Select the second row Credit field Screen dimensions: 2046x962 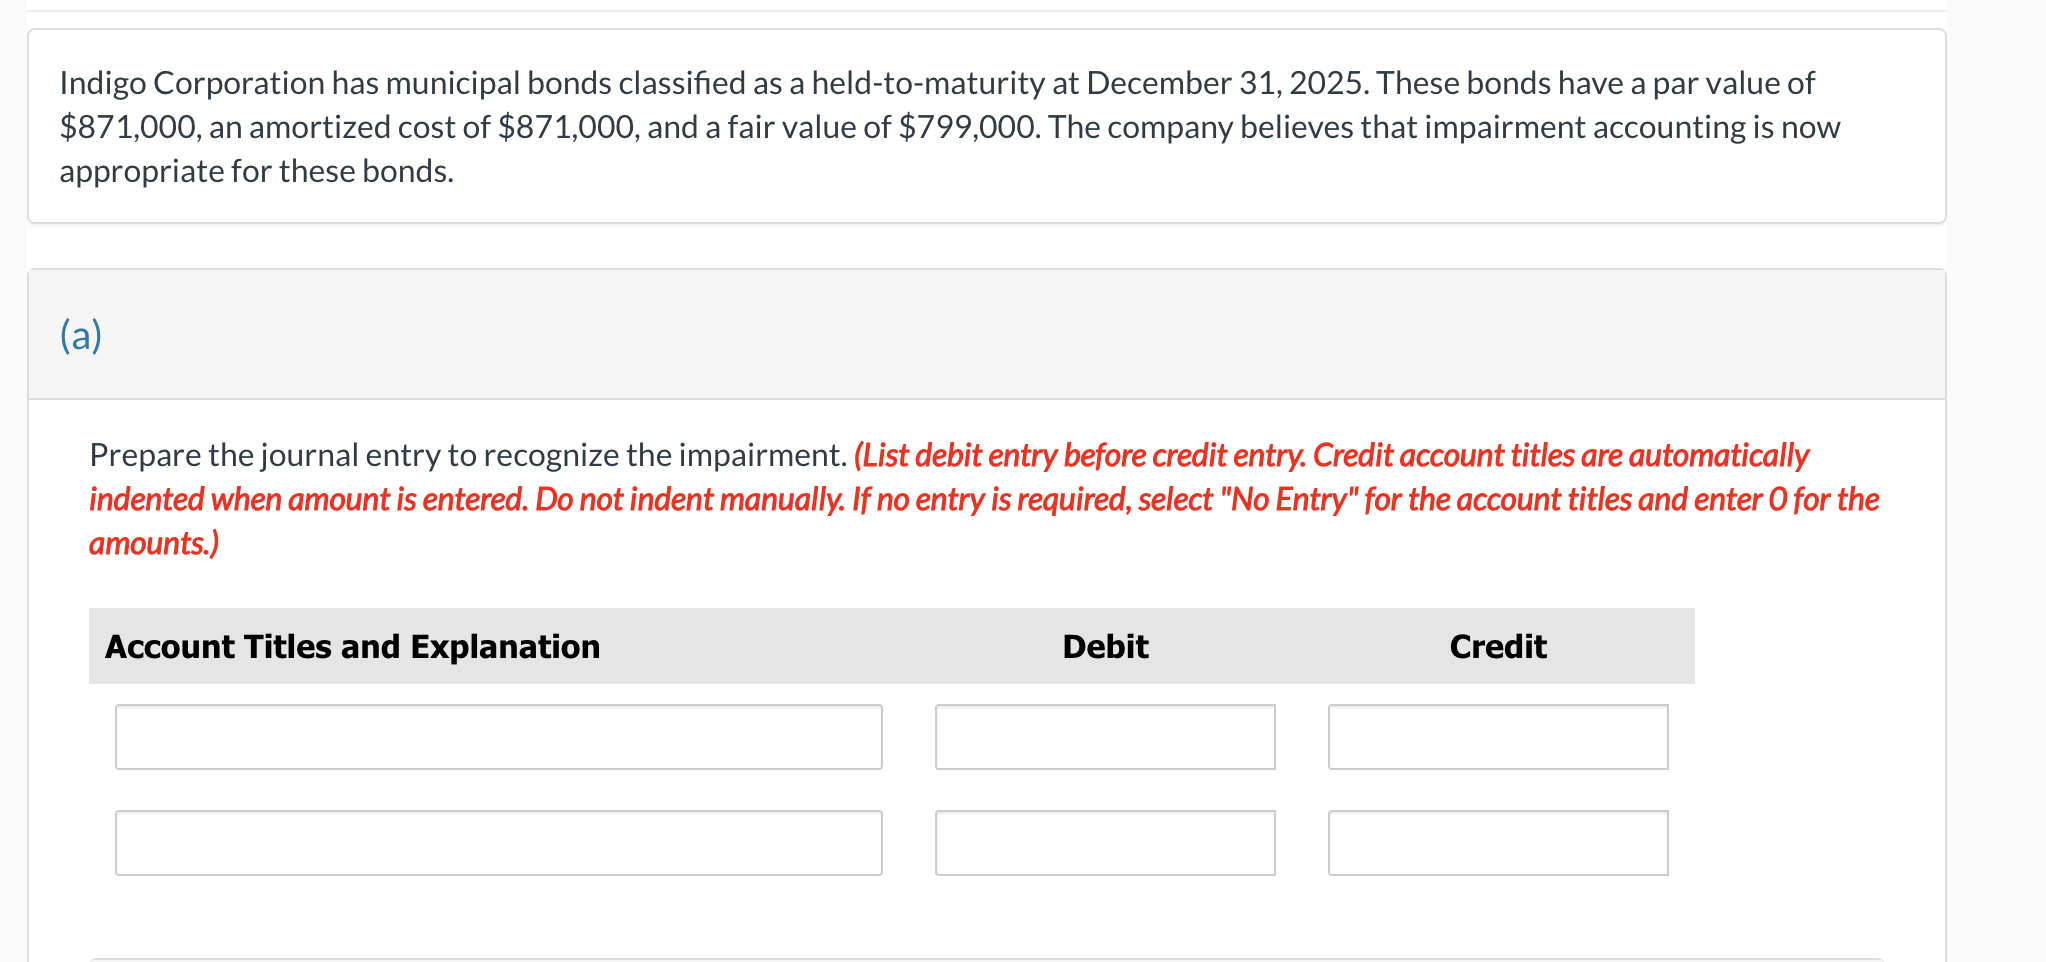click(1497, 843)
